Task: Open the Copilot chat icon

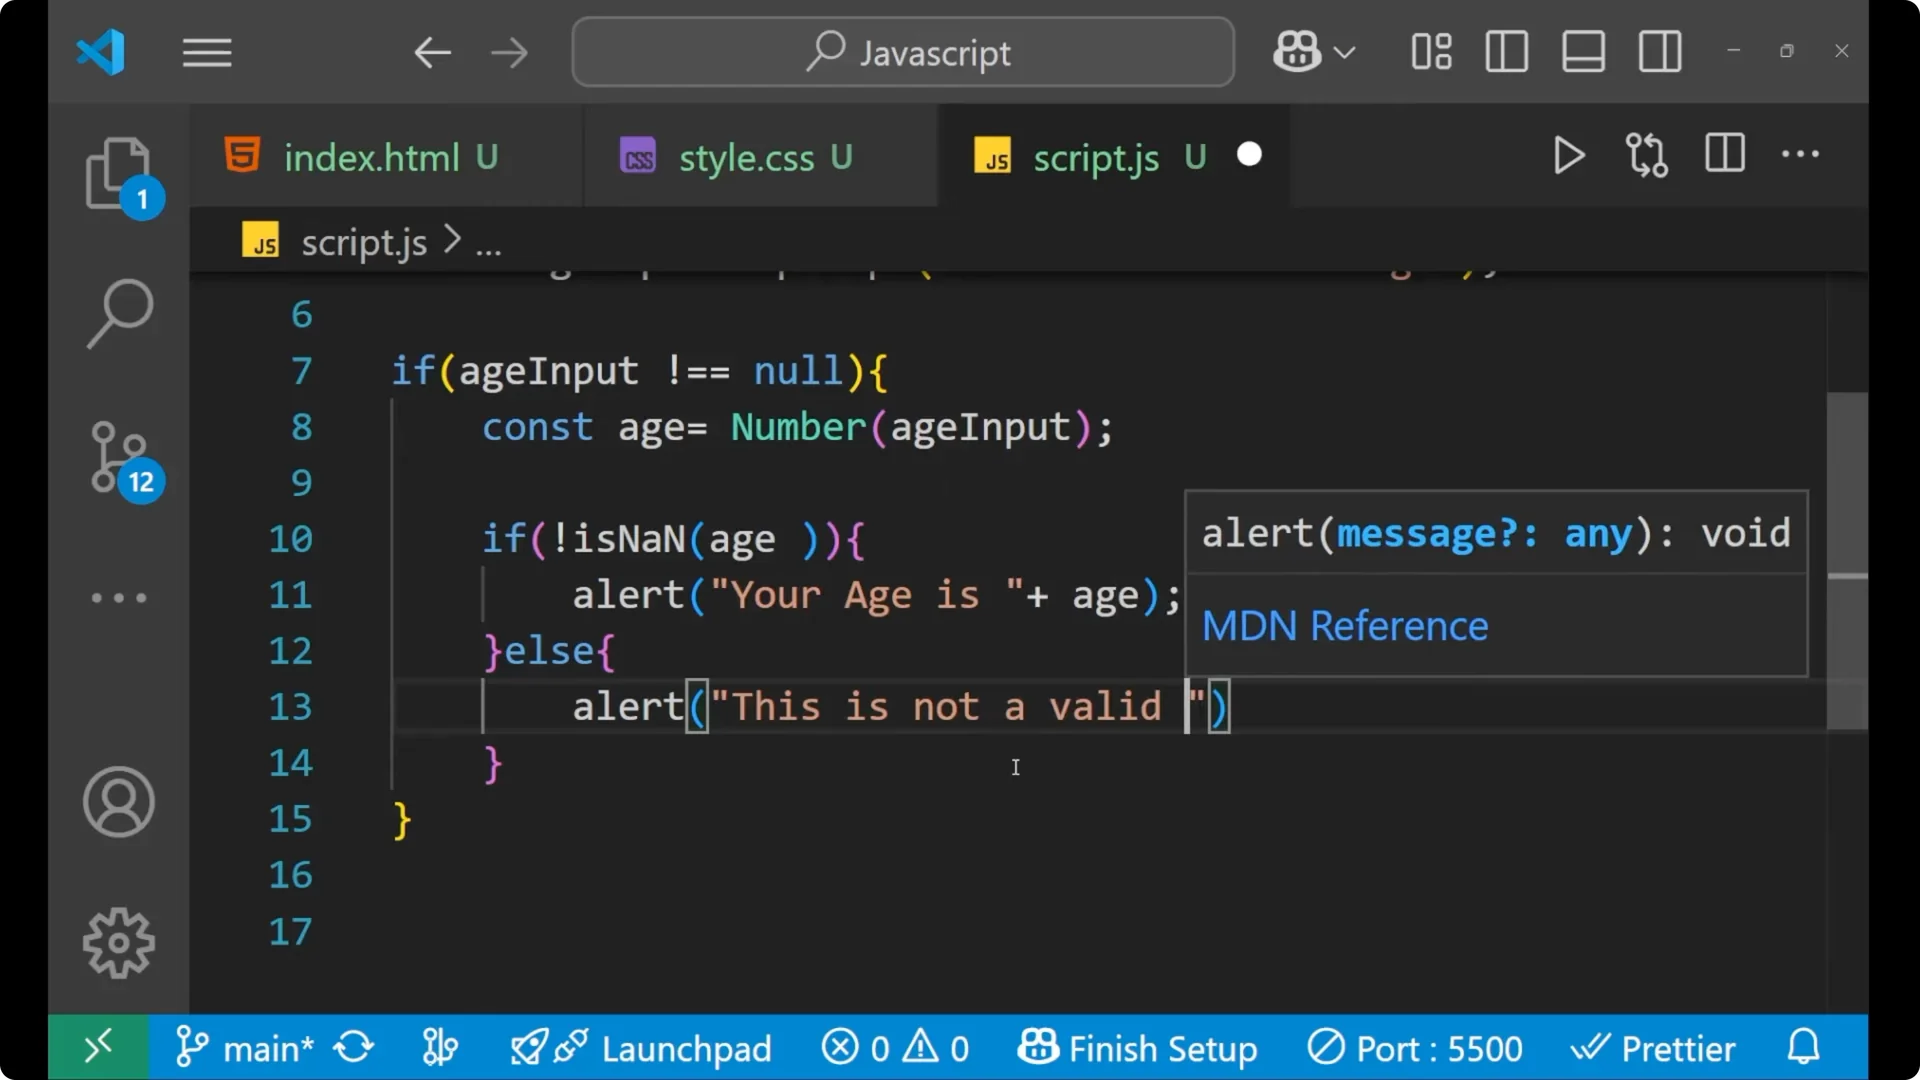Action: coord(1295,52)
